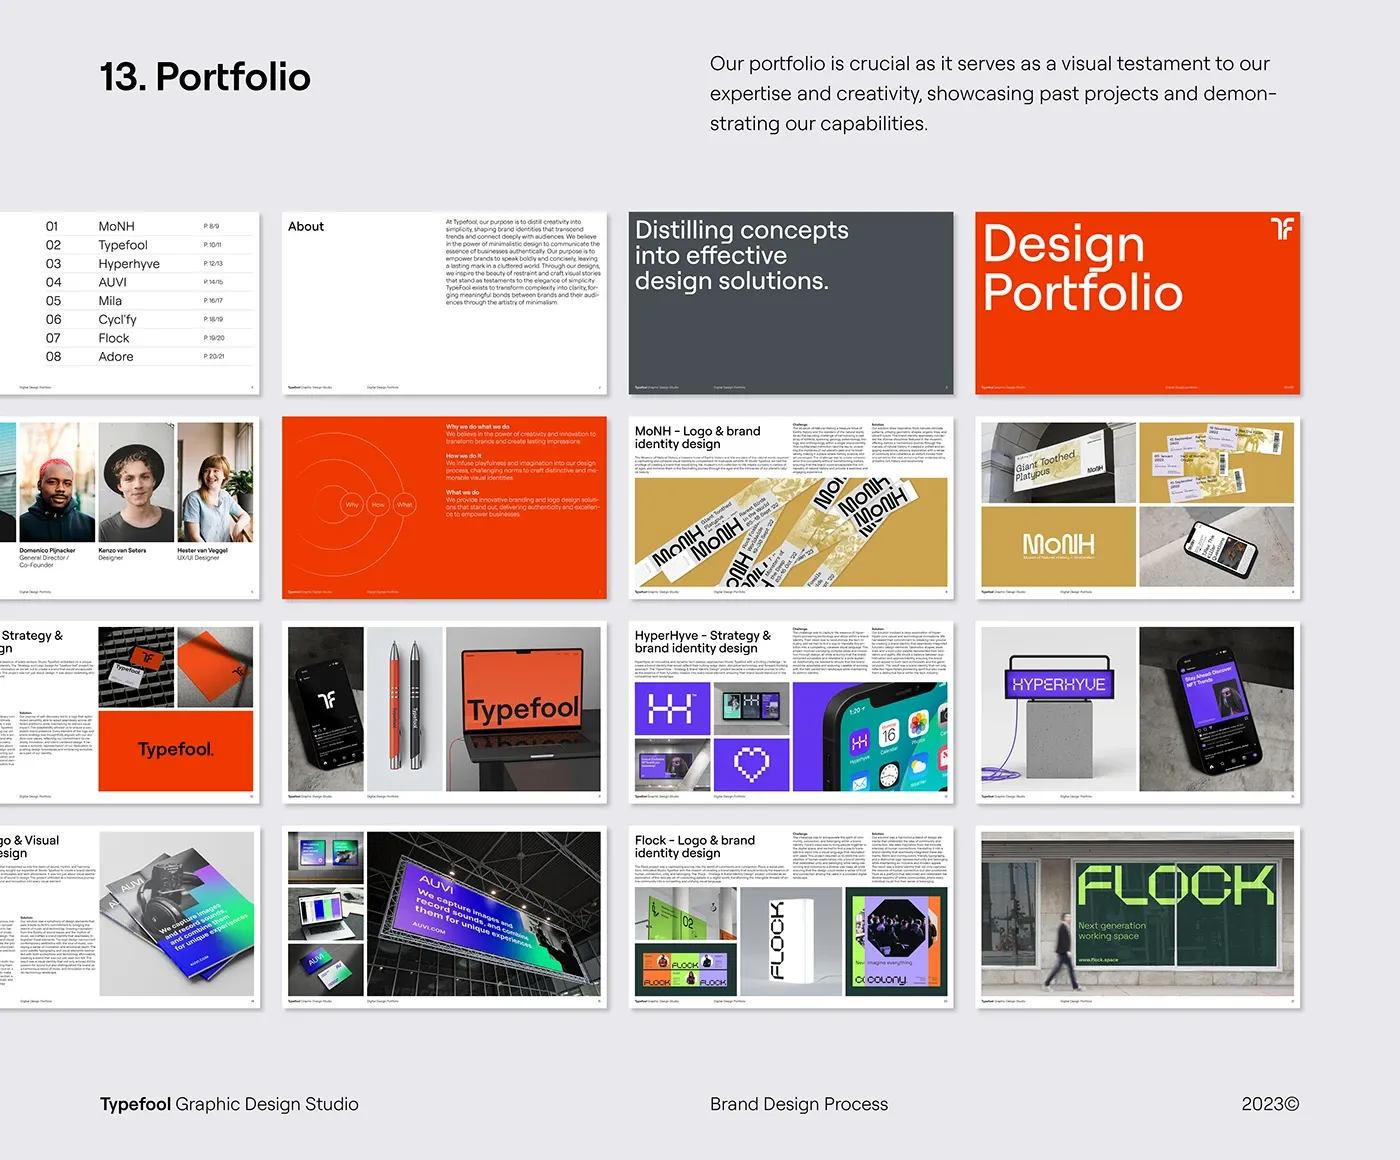Screen dimensions: 1400x1160
Task: Select the AUVI billboard image
Action: (x=484, y=914)
